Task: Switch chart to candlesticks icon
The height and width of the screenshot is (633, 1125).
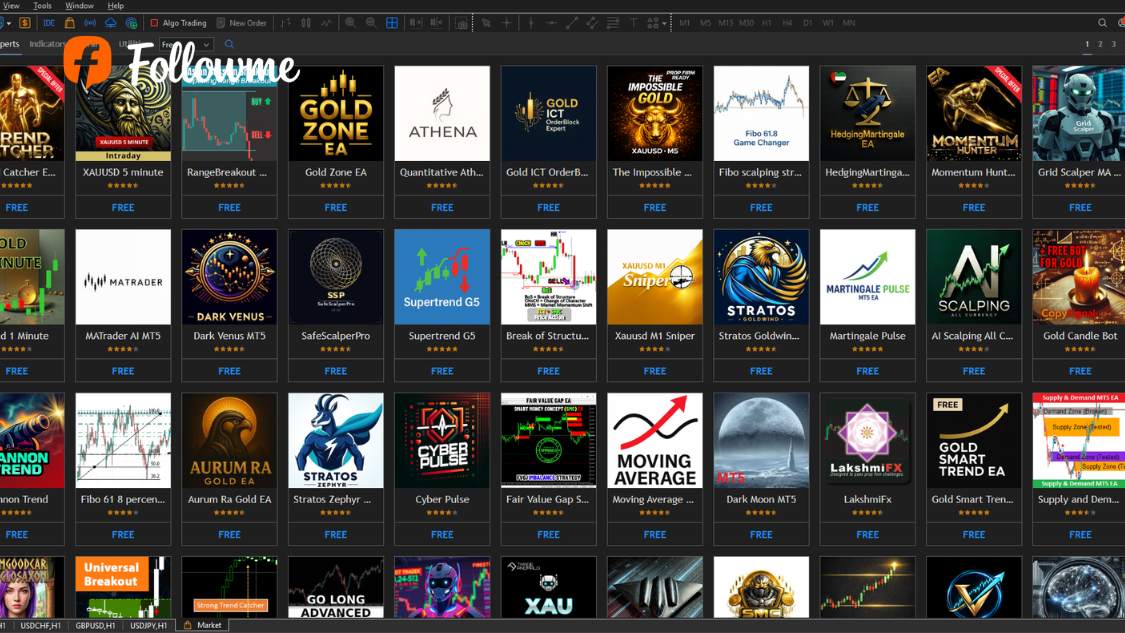Action: pyautogui.click(x=306, y=23)
